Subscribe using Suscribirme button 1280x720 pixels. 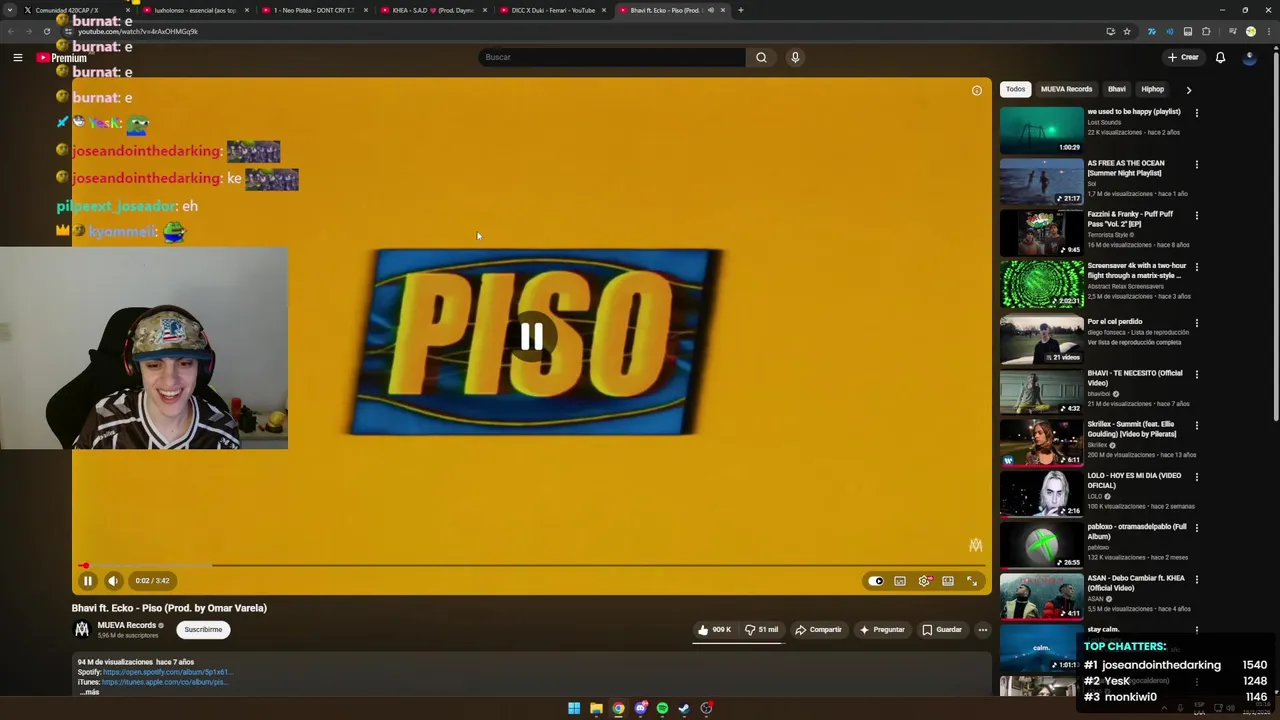(x=203, y=630)
